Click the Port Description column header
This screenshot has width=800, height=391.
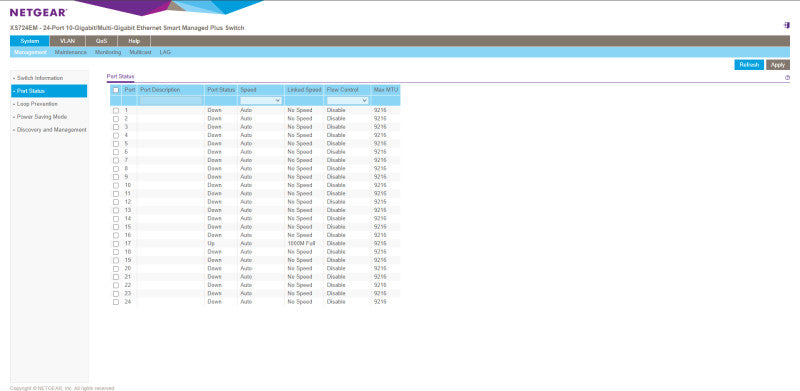tap(160, 90)
